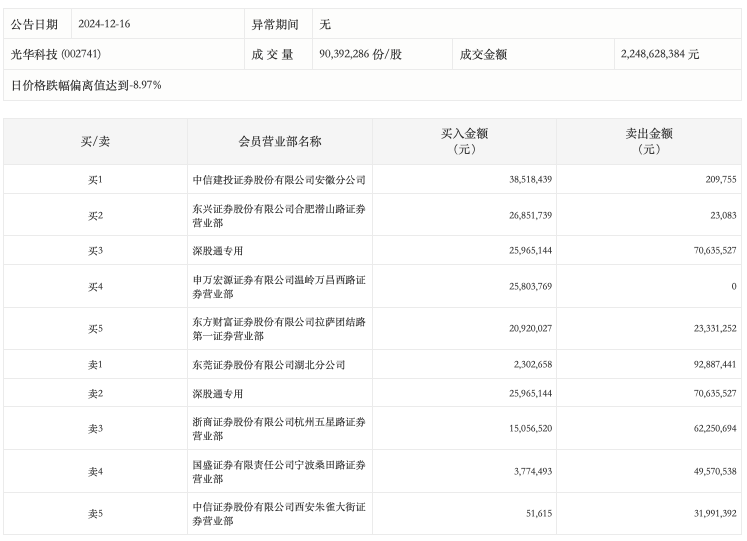
Task: Select the 日价格跌幅偏离值达到-8.97% notice text
Action: 86,85
